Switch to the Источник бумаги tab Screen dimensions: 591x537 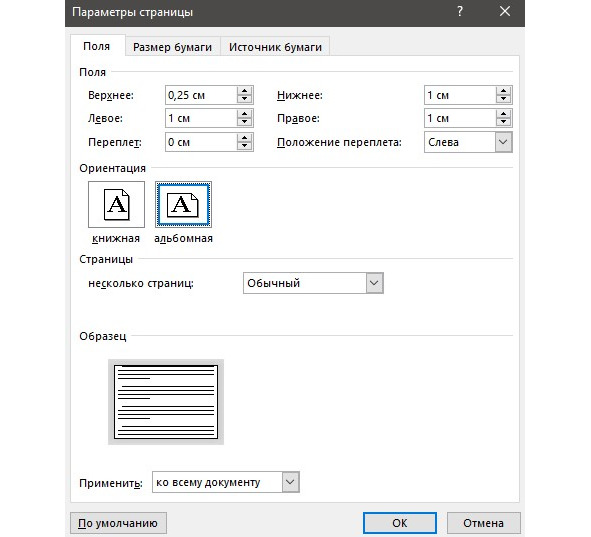275,47
